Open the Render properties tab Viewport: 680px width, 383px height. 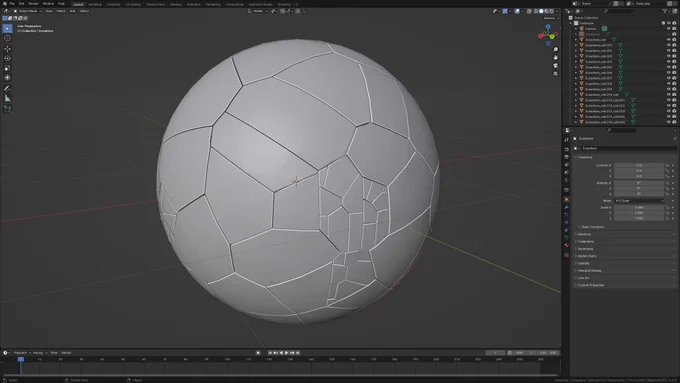tap(566, 149)
